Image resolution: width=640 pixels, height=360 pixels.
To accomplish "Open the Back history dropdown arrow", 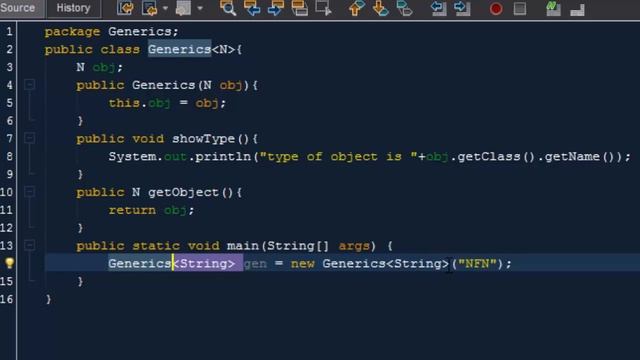I will [x=165, y=8].
